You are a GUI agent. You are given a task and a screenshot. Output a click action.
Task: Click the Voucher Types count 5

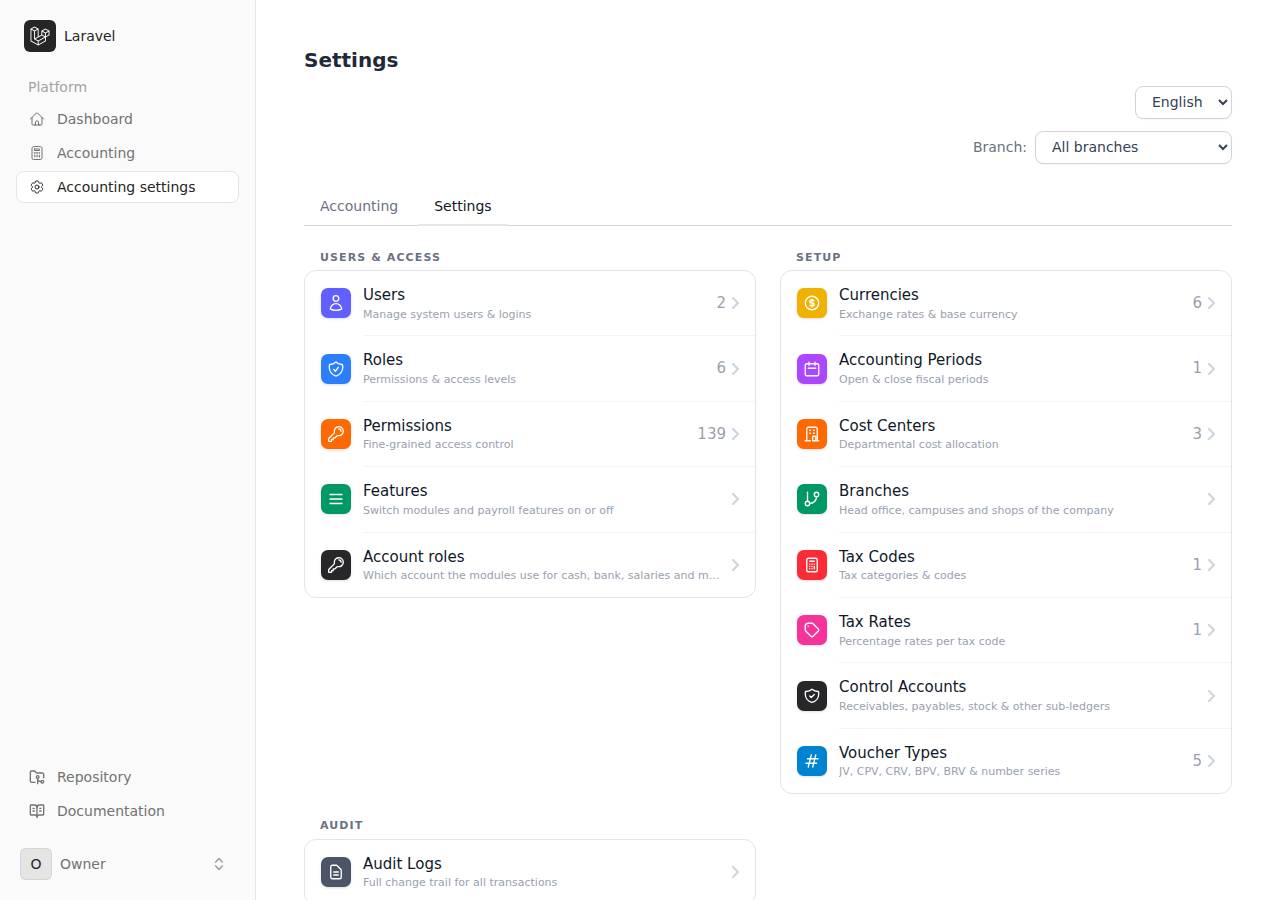click(1197, 761)
